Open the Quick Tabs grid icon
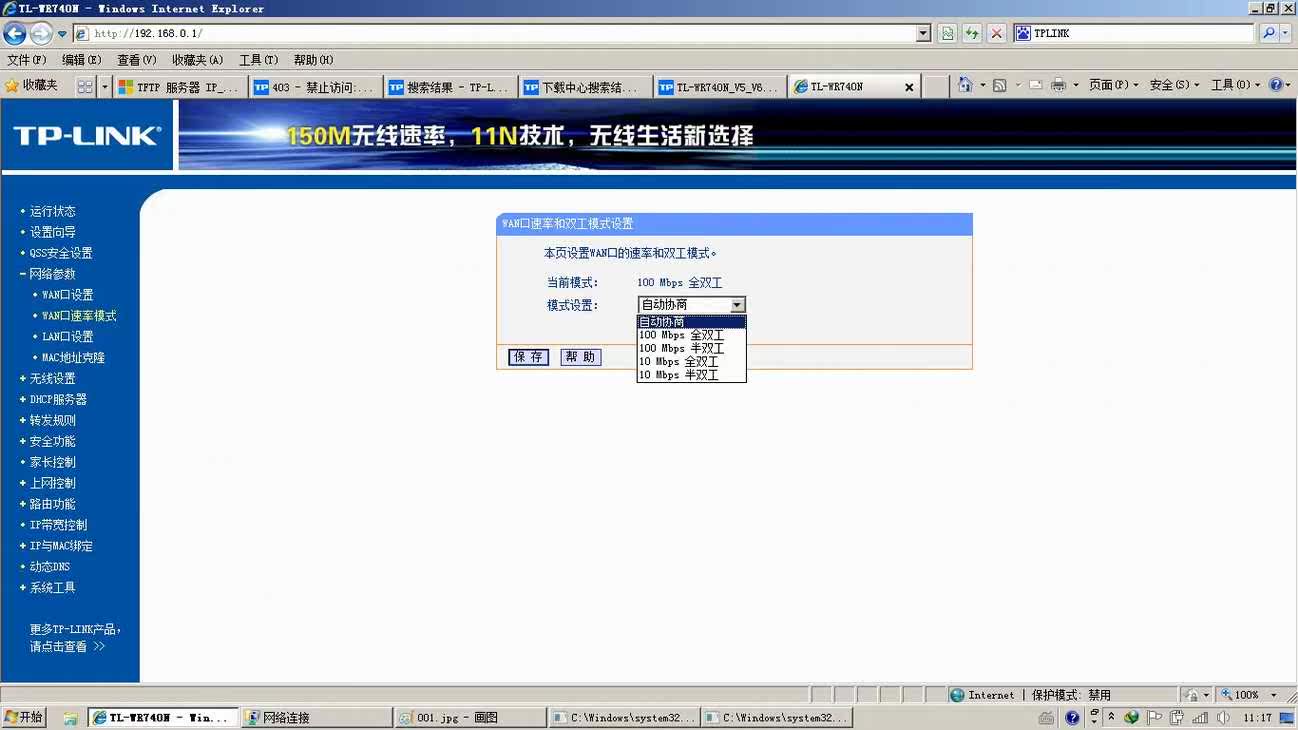1298x730 pixels. [85, 87]
